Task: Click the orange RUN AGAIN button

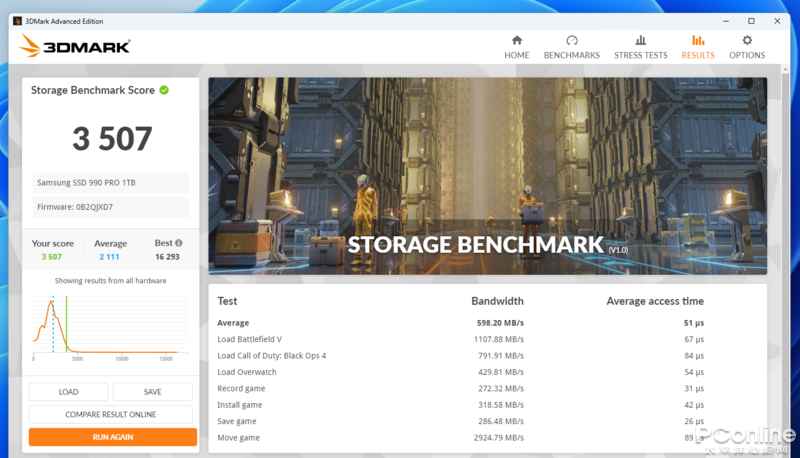Action: (113, 437)
